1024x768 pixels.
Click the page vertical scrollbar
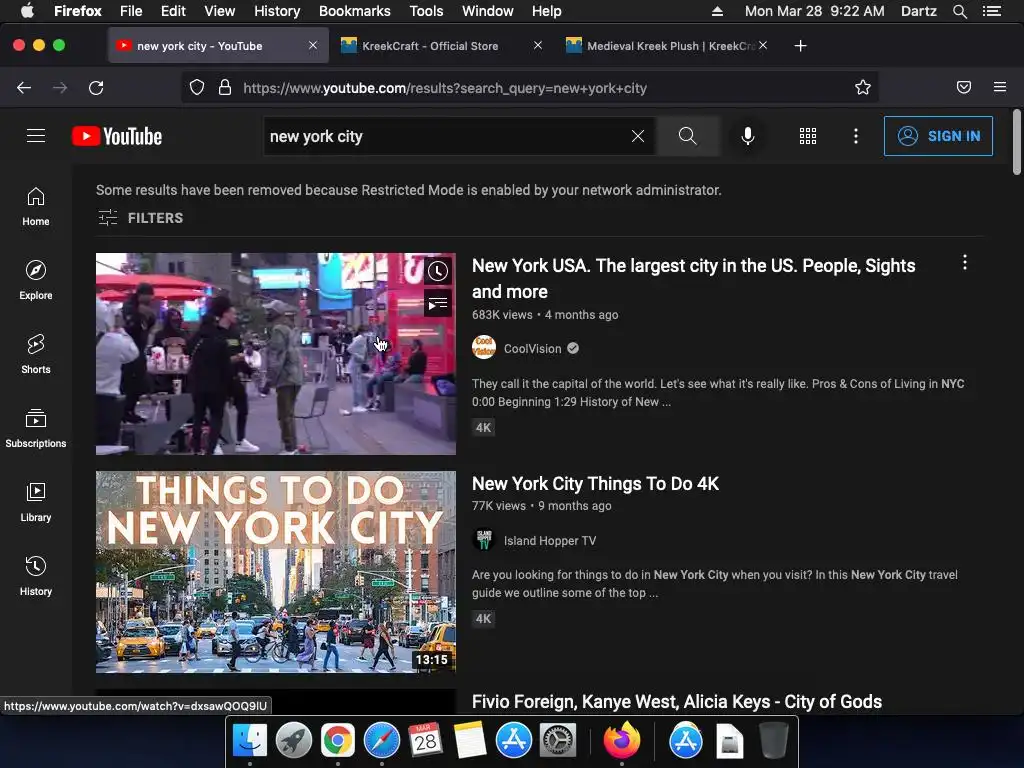point(1016,142)
